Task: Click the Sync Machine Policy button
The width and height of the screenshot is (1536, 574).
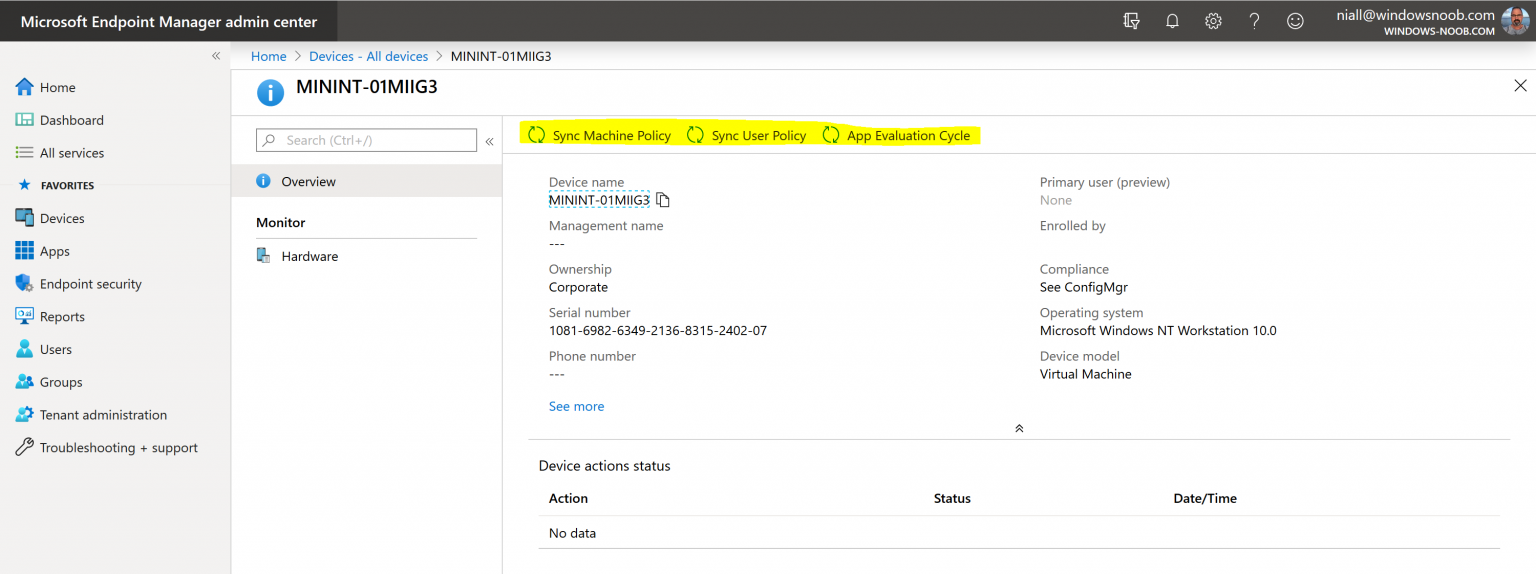Action: [600, 135]
